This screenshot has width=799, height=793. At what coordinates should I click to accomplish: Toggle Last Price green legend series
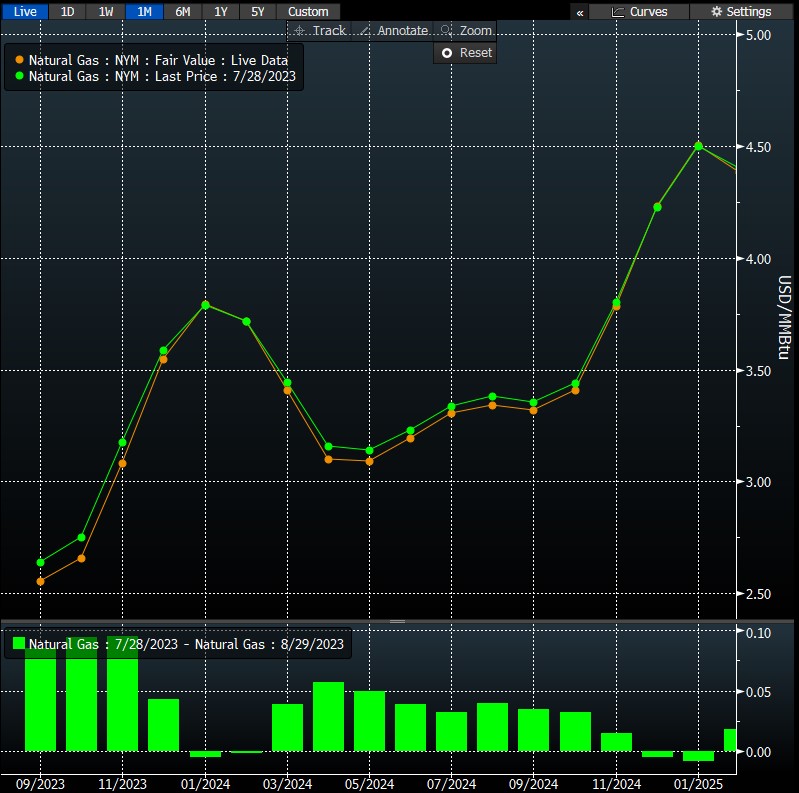pos(20,75)
